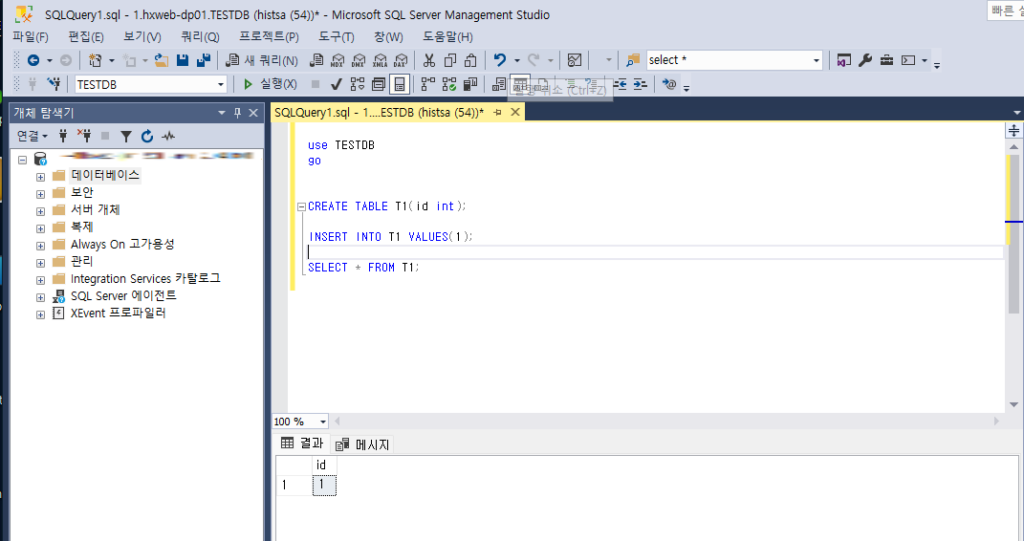Viewport: 1024px width, 541px height.
Task: Open the TESTDB database dropdown
Action: 220,84
